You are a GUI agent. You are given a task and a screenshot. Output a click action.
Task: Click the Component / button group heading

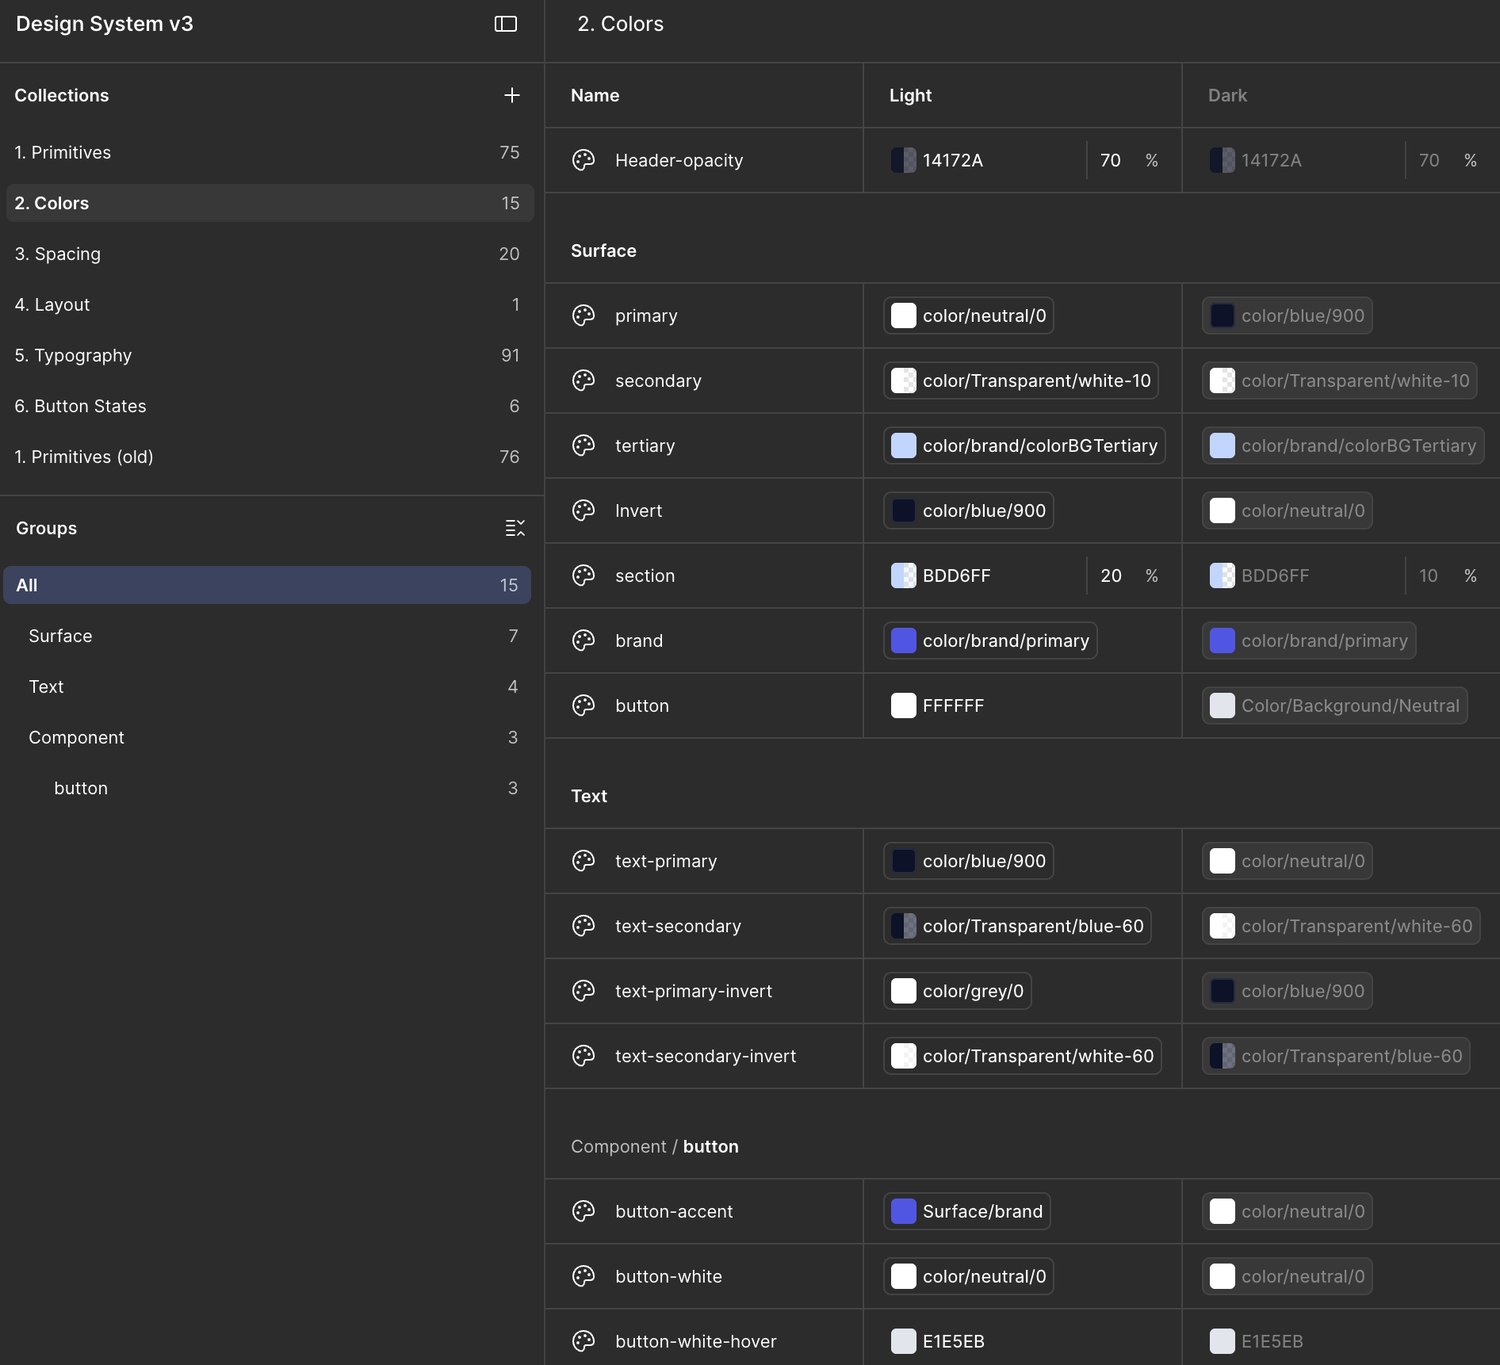tap(655, 1146)
